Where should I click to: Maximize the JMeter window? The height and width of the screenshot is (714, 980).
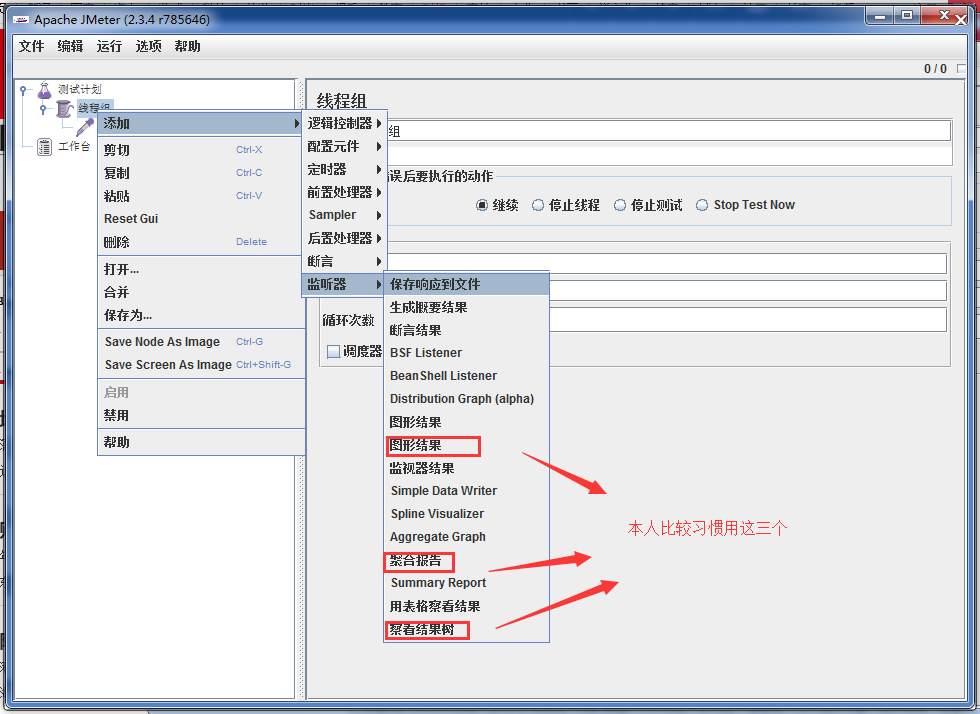[907, 17]
